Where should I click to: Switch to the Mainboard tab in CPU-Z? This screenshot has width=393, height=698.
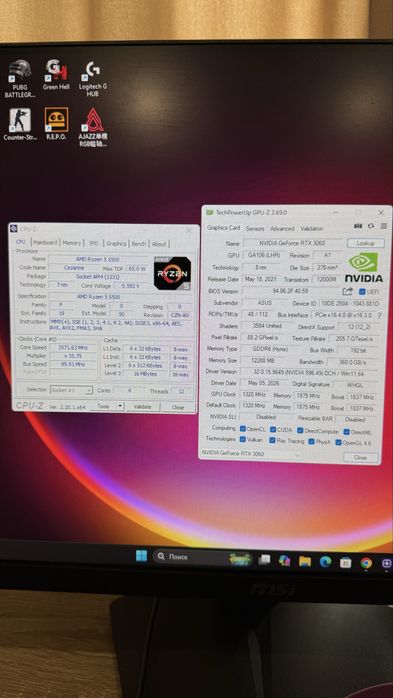tap(45, 243)
